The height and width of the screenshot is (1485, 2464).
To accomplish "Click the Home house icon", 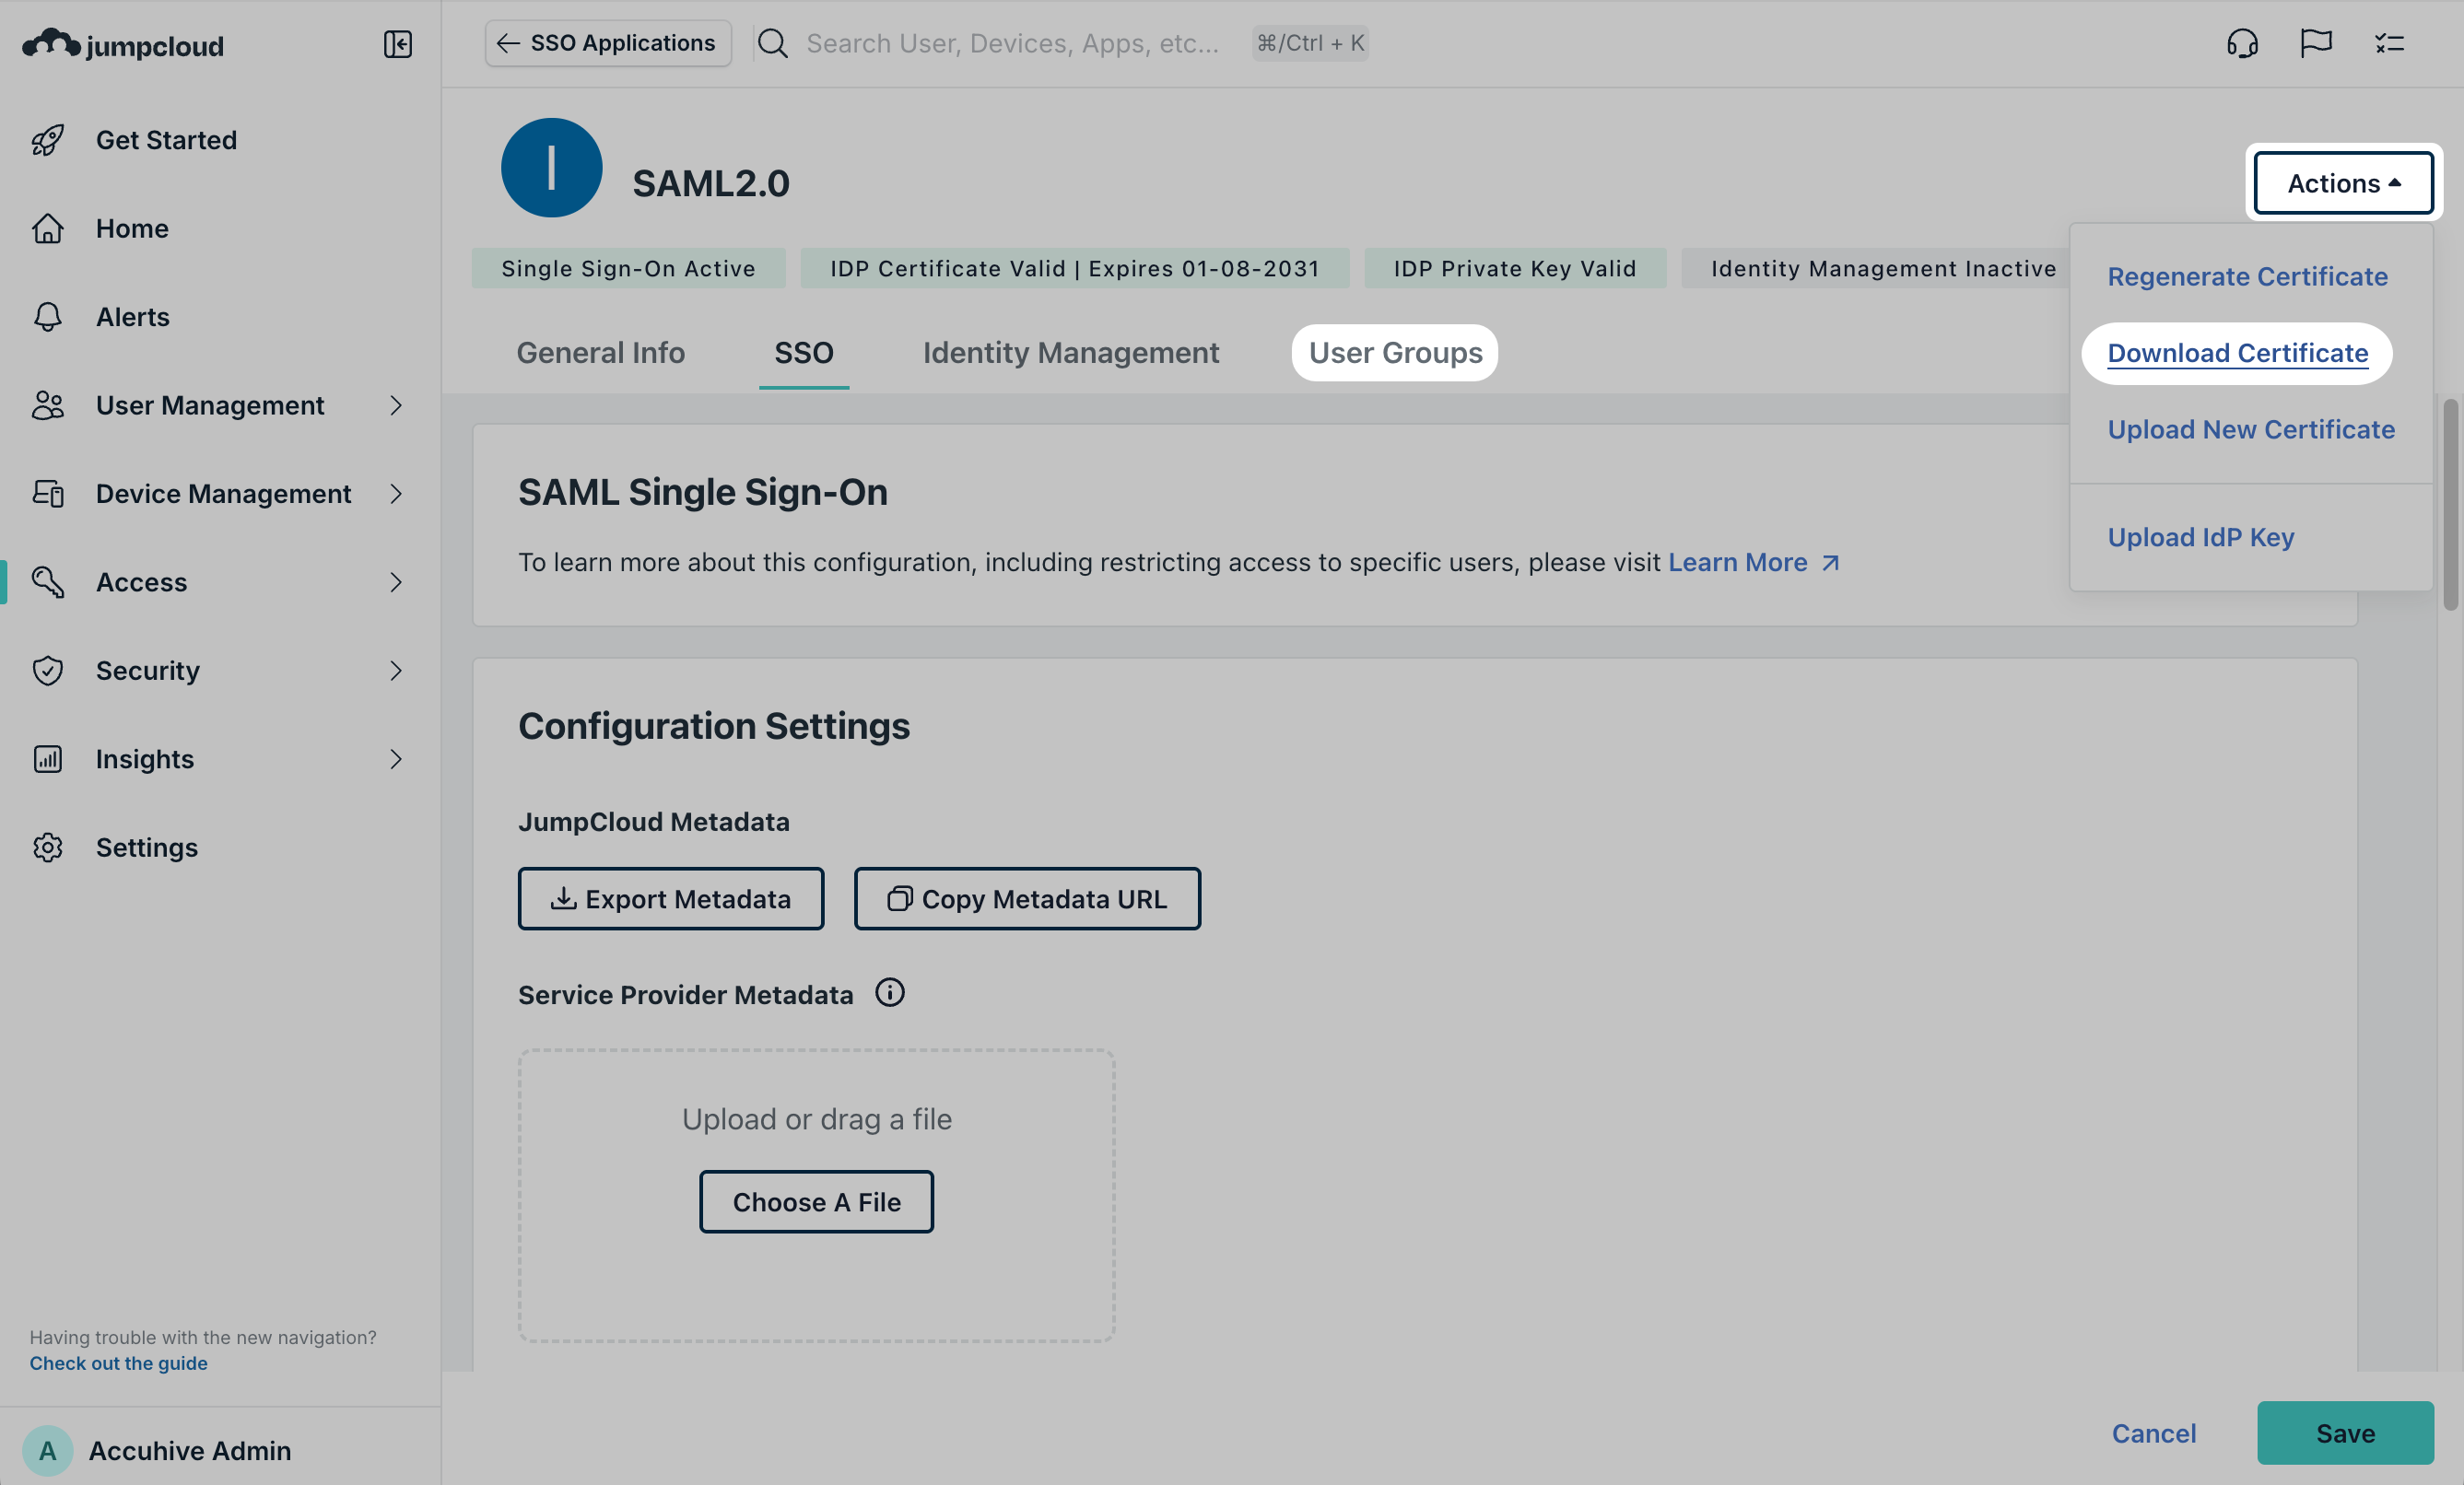I will tap(48, 229).
